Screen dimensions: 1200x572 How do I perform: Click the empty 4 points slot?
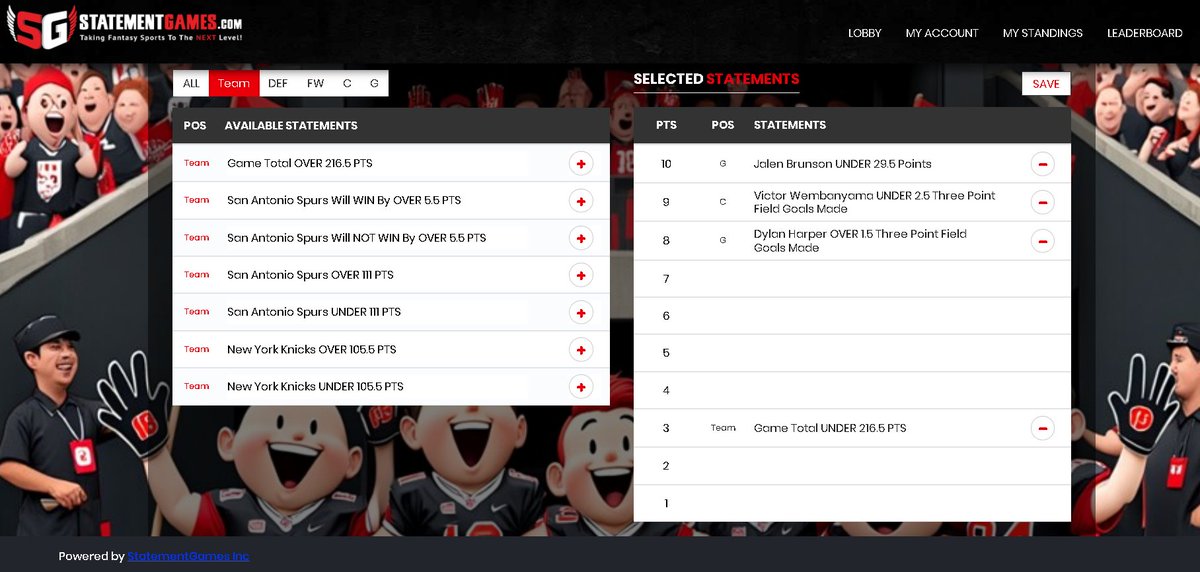(852, 390)
